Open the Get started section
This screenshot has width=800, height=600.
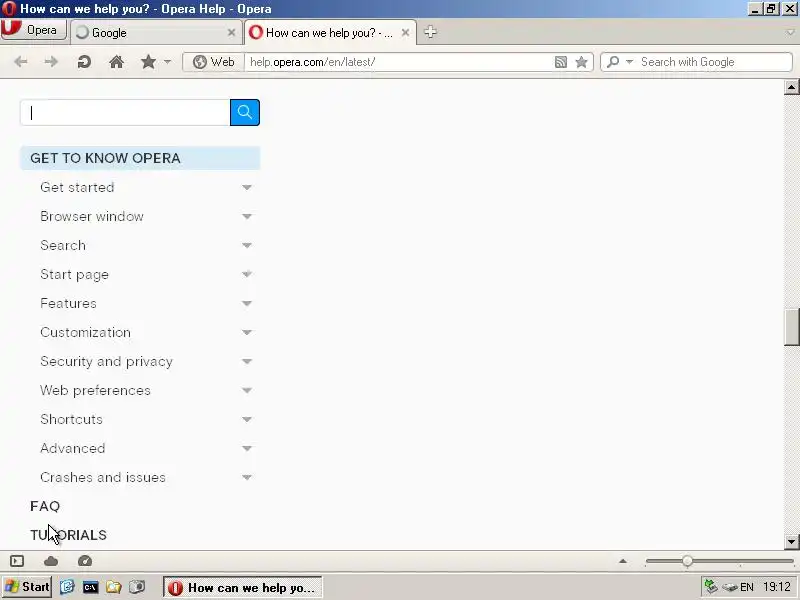tap(77, 187)
